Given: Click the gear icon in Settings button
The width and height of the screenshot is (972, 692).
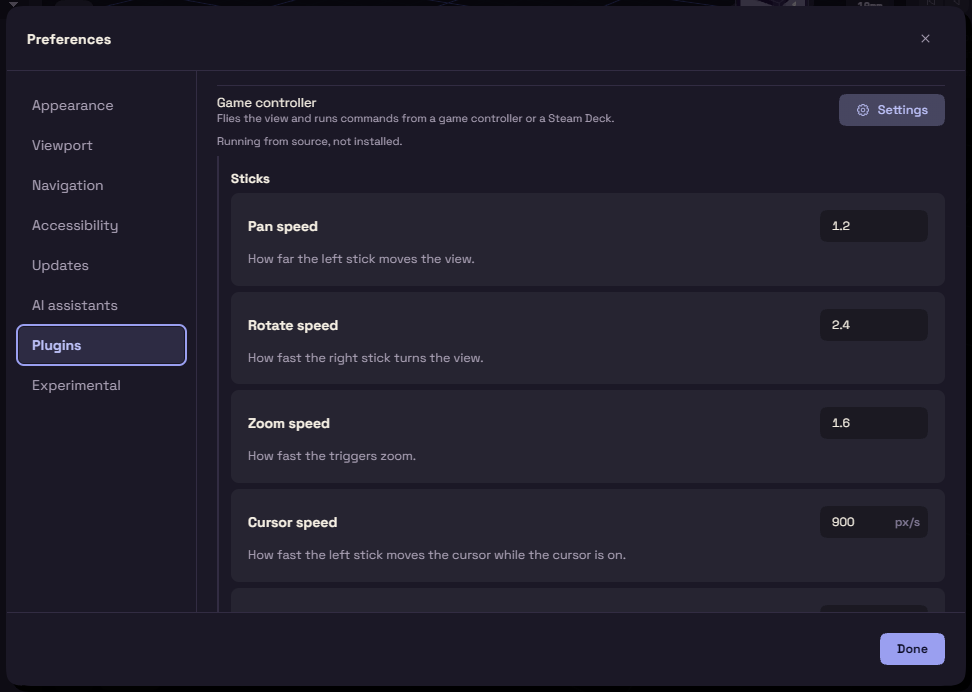Looking at the screenshot, I should click(x=862, y=110).
